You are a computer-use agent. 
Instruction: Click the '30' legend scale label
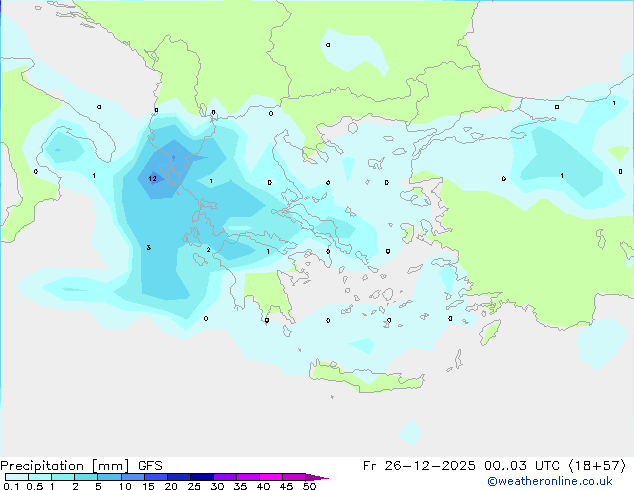pyautogui.click(x=217, y=486)
